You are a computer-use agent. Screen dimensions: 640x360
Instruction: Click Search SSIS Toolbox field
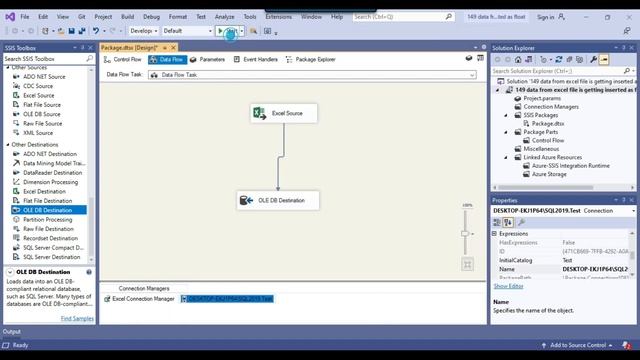point(44,59)
